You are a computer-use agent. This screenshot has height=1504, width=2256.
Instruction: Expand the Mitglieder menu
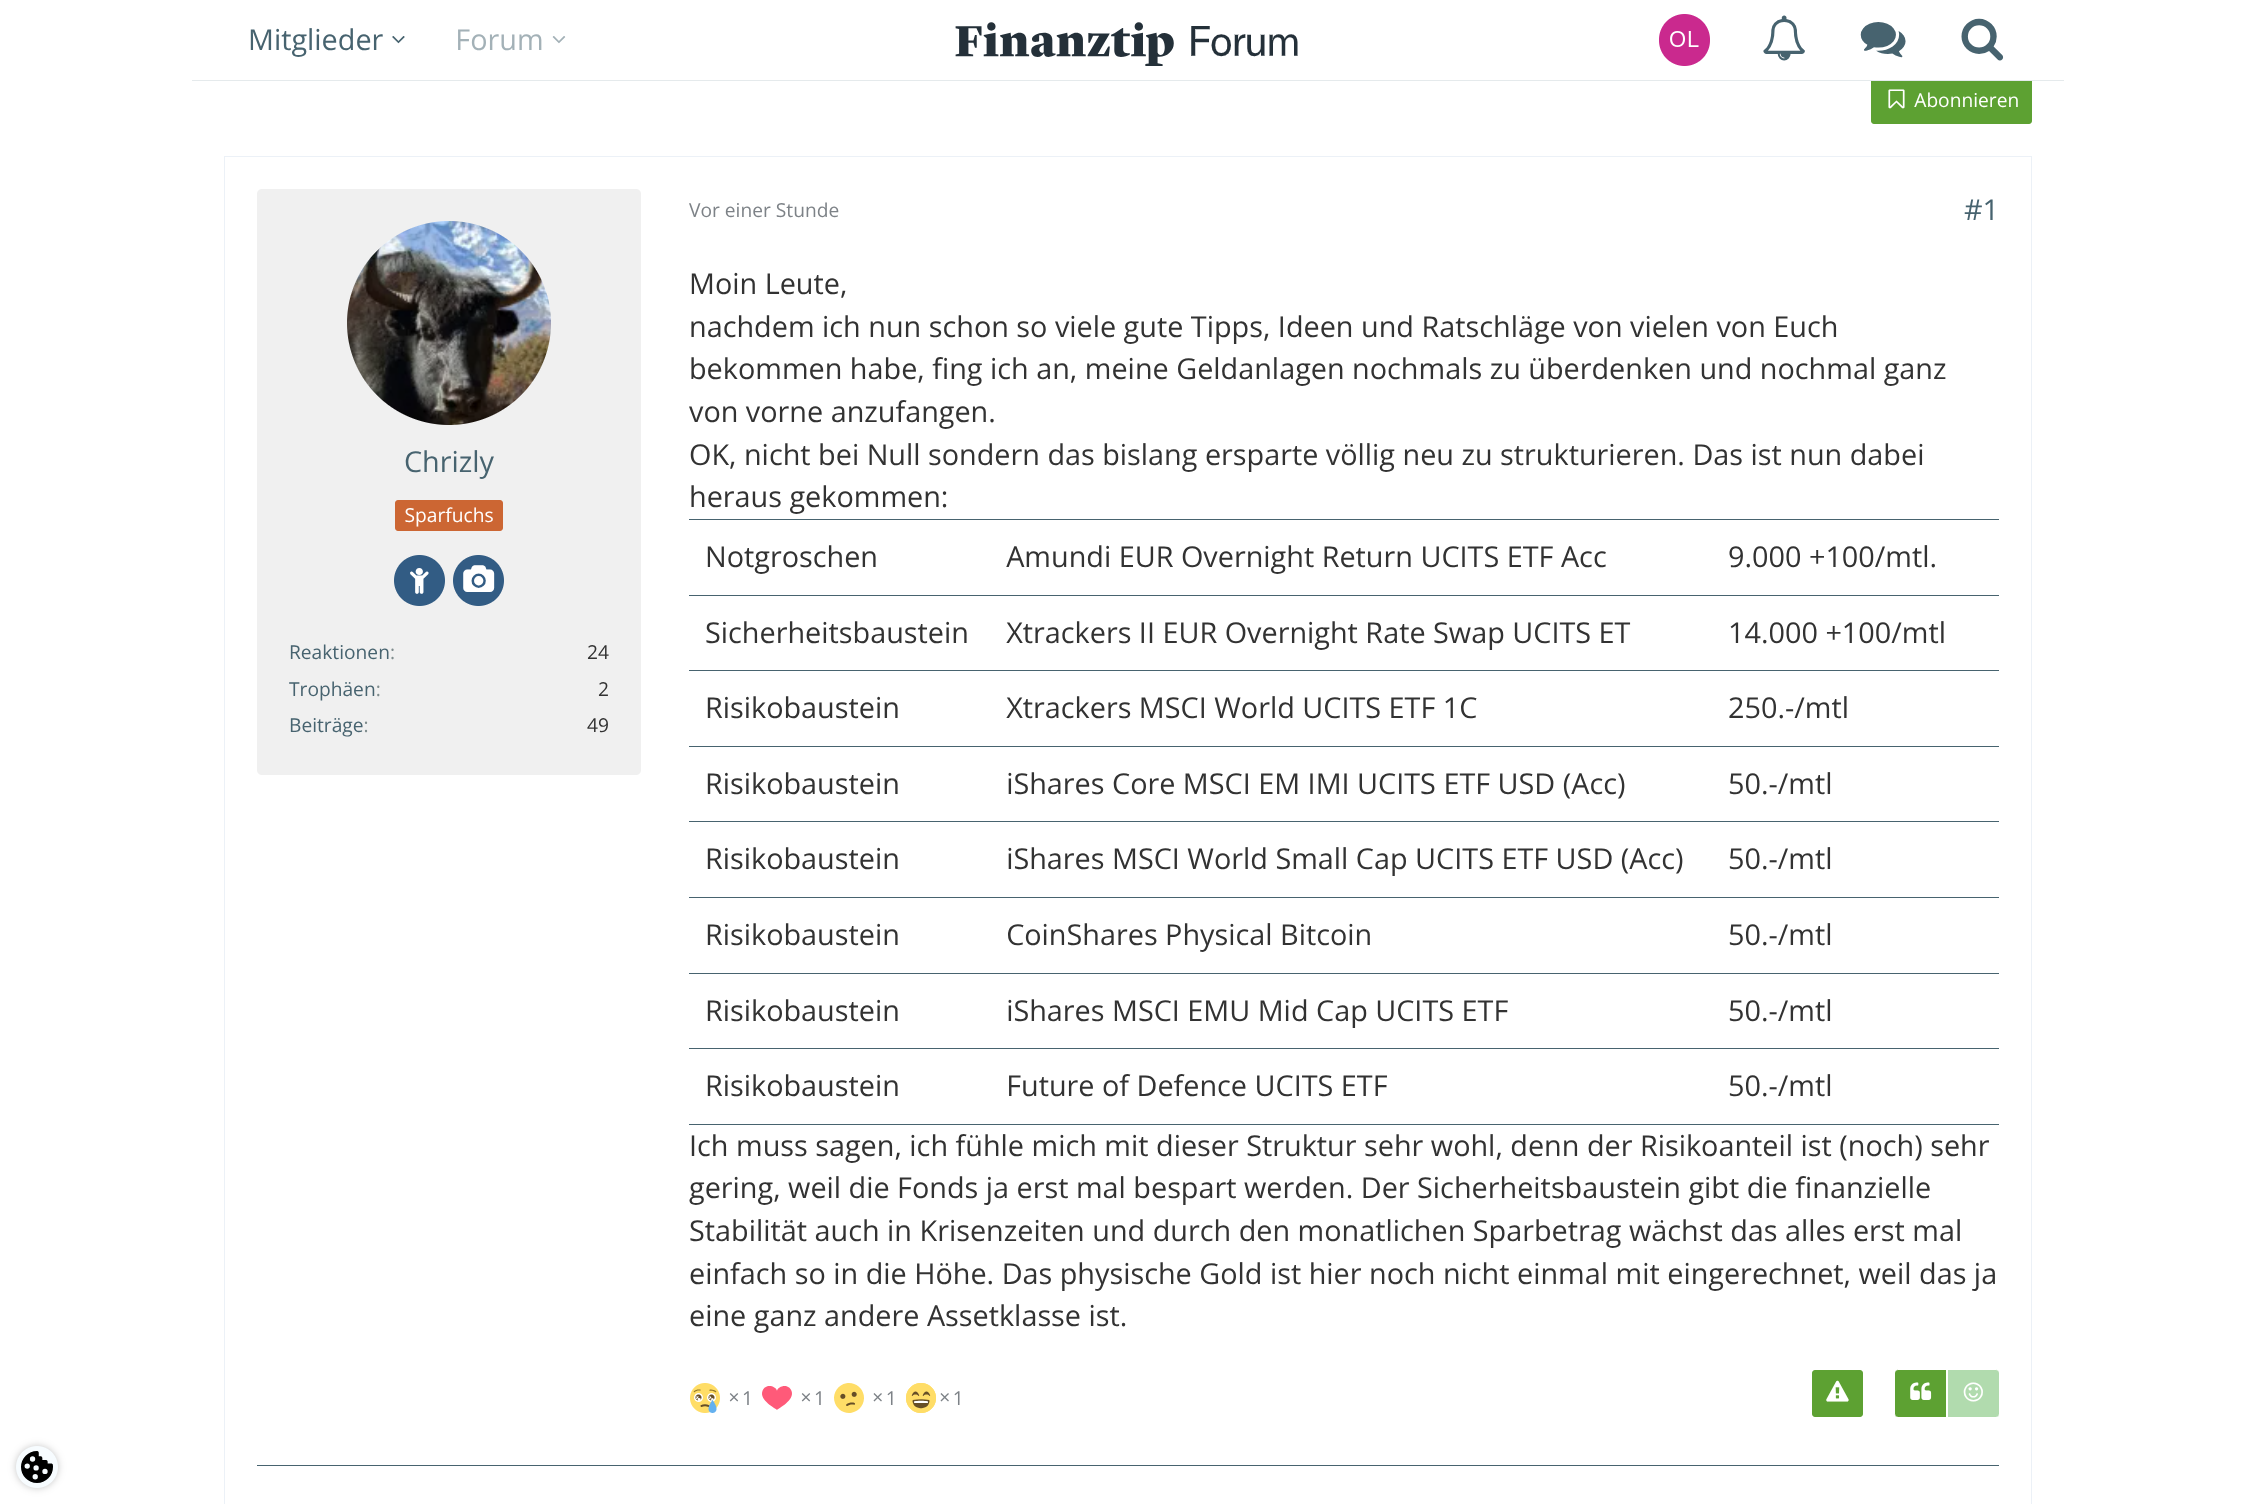(x=327, y=40)
